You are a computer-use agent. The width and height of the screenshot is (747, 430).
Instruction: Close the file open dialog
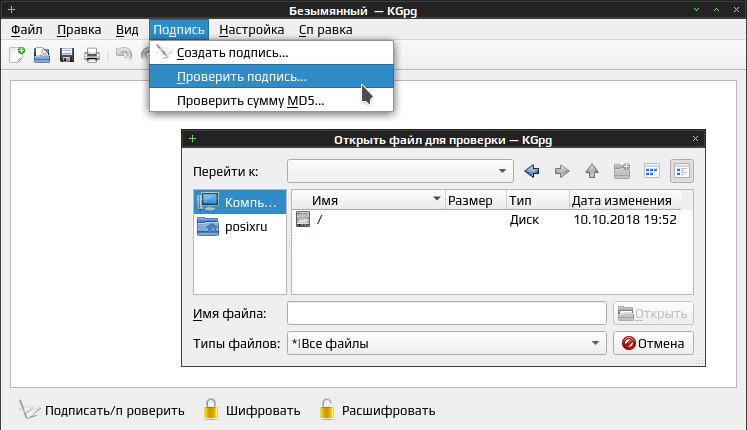pyautogui.click(x=695, y=139)
